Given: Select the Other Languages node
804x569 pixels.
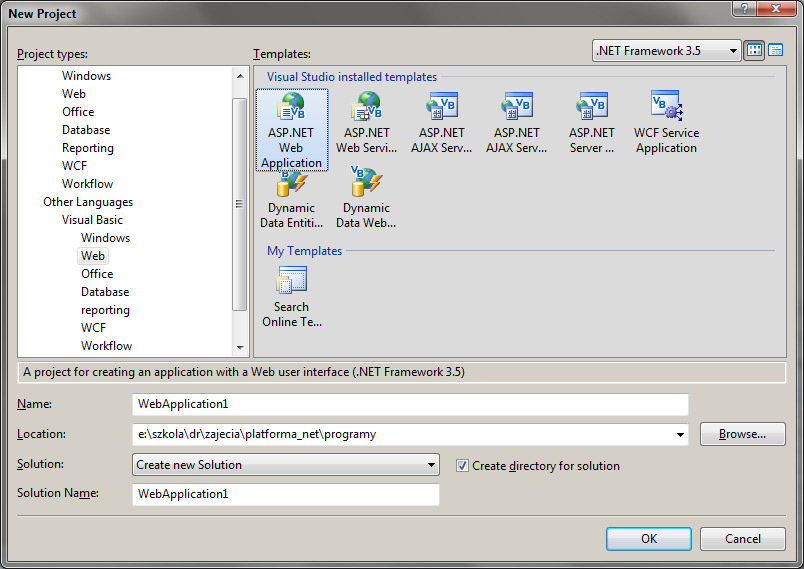Looking at the screenshot, I should 88,202.
